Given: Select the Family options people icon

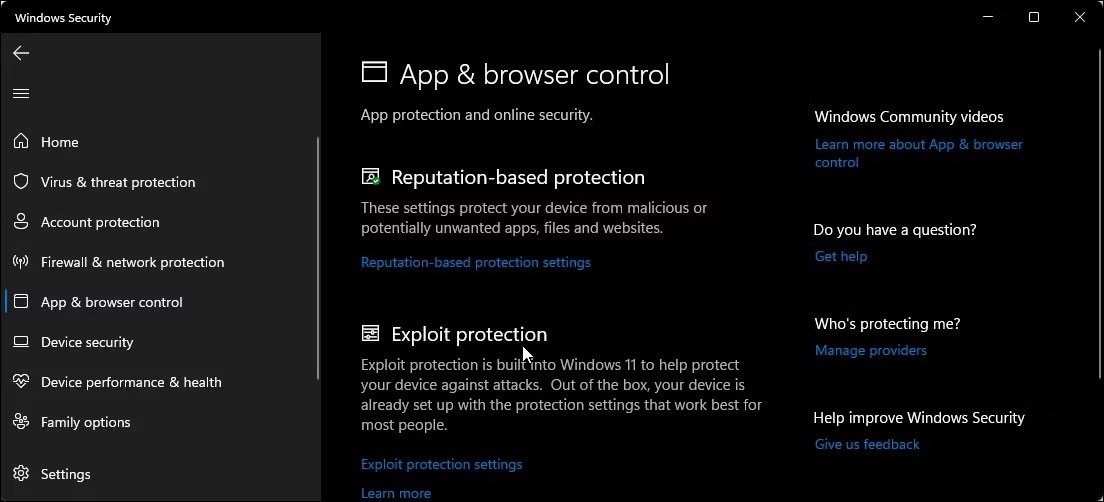Looking at the screenshot, I should (21, 422).
